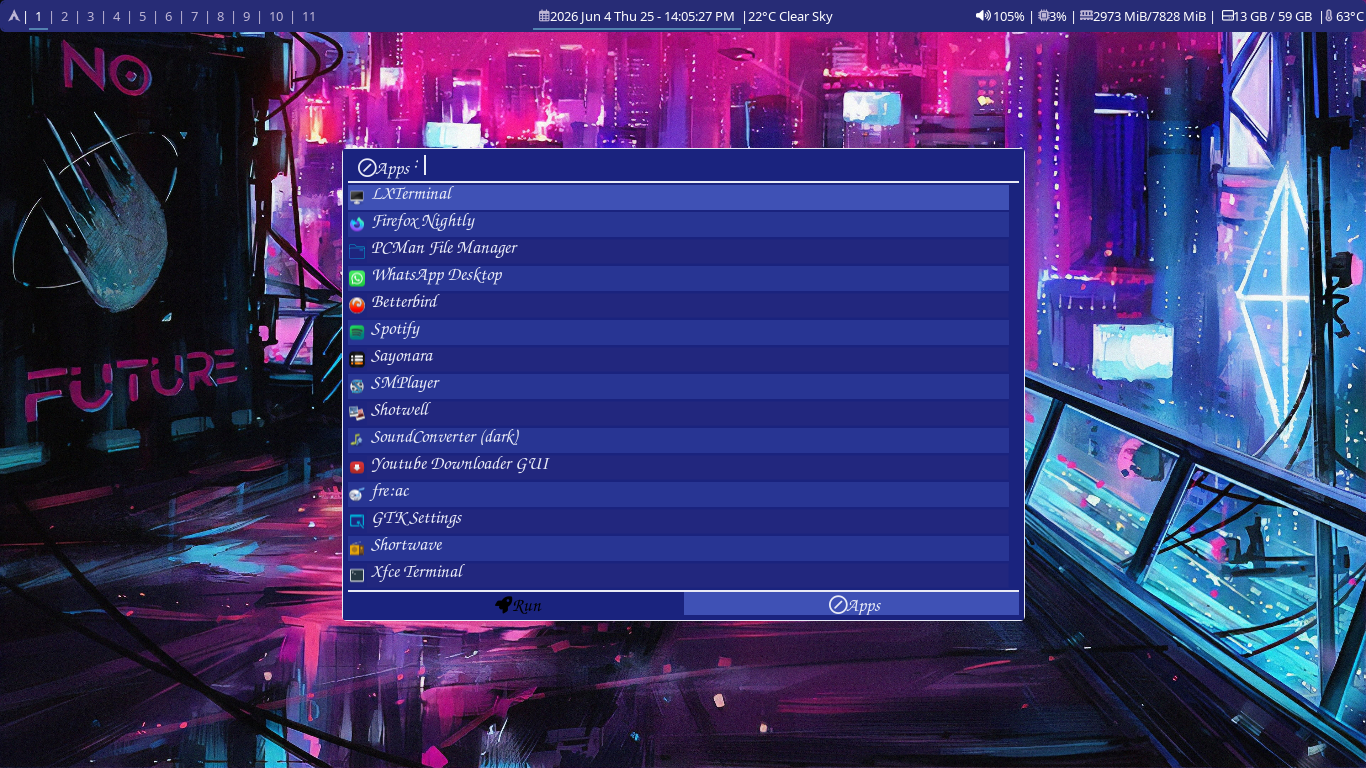Click the Sayonara player icon

[x=357, y=359]
